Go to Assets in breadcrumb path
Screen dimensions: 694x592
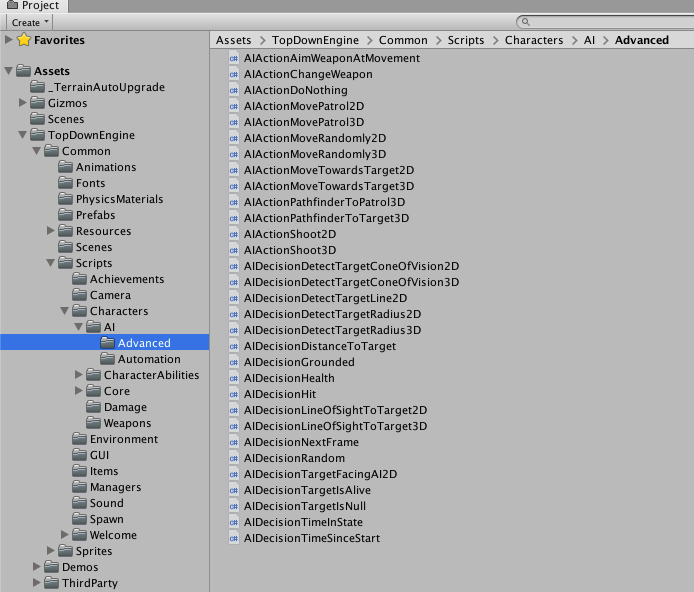(x=233, y=40)
